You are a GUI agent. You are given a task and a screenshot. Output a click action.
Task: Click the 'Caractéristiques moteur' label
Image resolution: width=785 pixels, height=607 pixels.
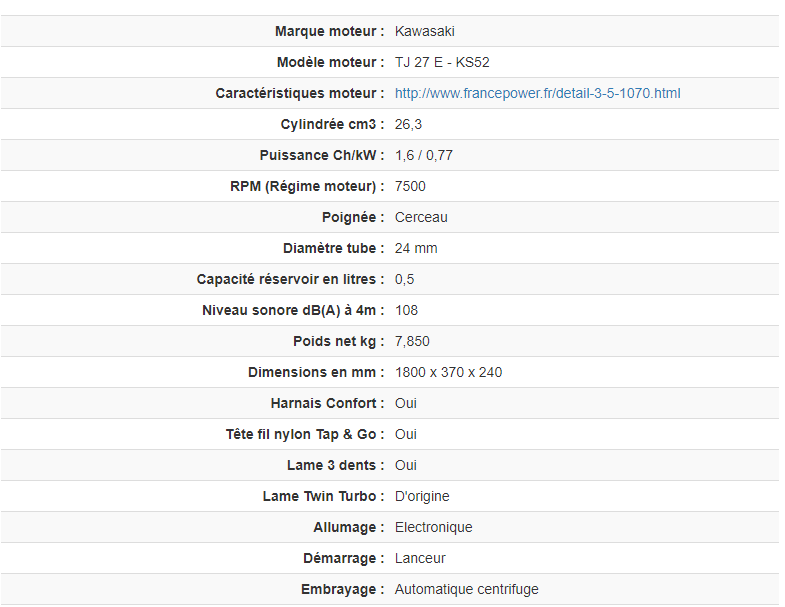[299, 93]
